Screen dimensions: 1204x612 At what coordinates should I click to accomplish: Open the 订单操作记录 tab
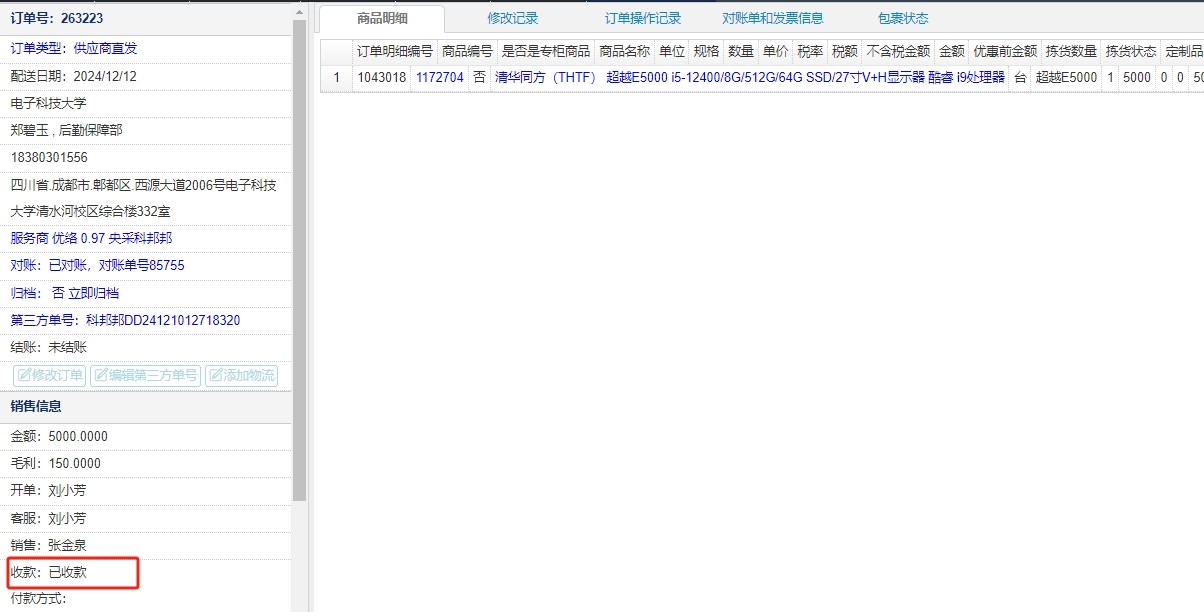tap(643, 18)
